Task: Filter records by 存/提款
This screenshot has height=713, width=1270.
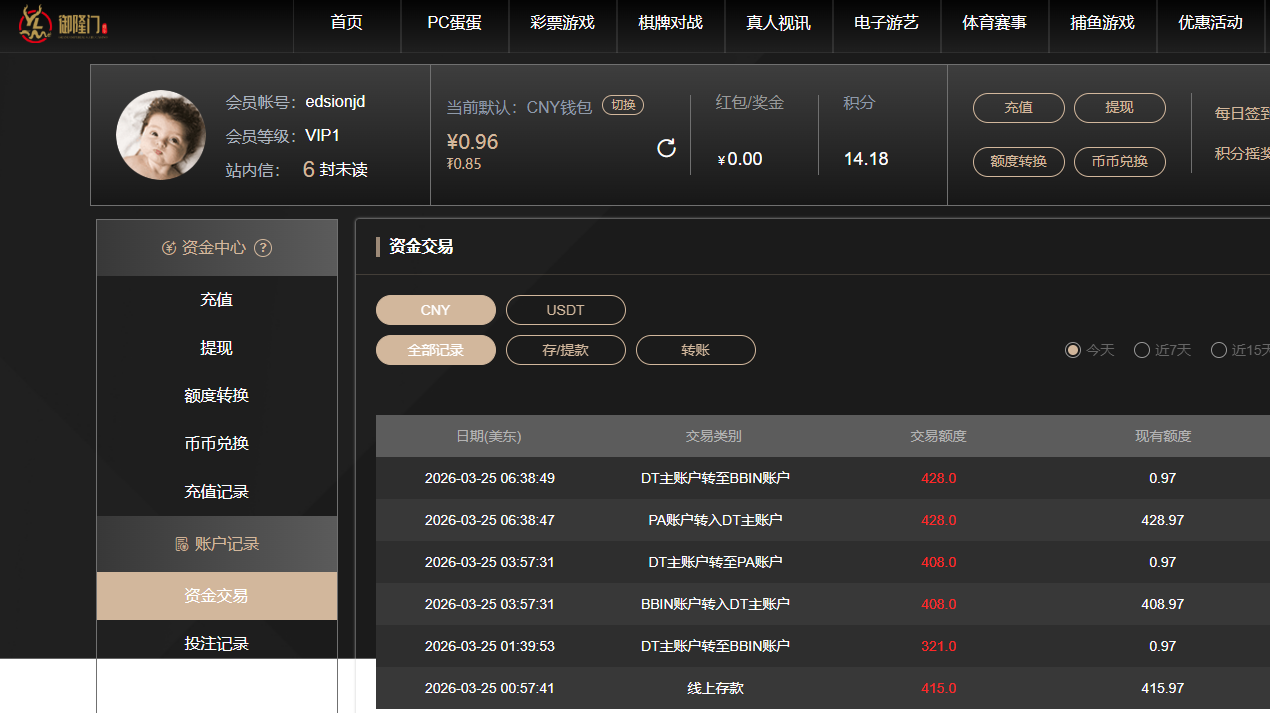Action: (x=565, y=350)
